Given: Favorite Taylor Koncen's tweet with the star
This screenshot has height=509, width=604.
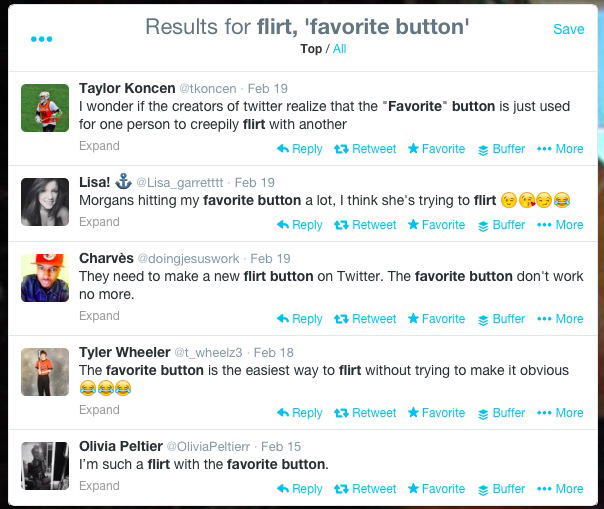Looking at the screenshot, I should click(x=436, y=149).
